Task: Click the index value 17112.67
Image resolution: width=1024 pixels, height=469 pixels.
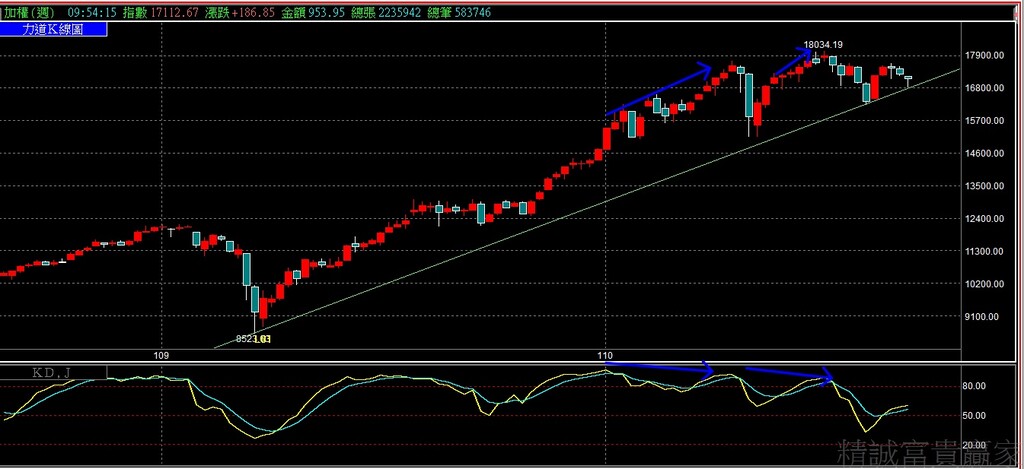Action: (x=175, y=12)
